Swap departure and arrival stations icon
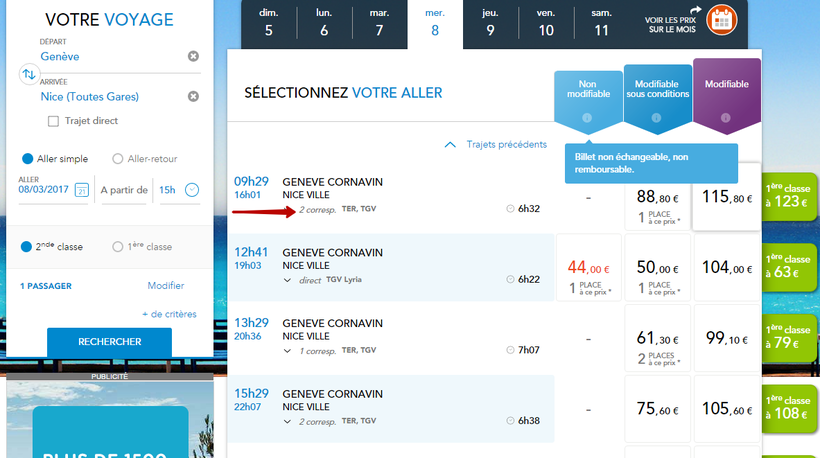The image size is (820, 458). pos(28,75)
